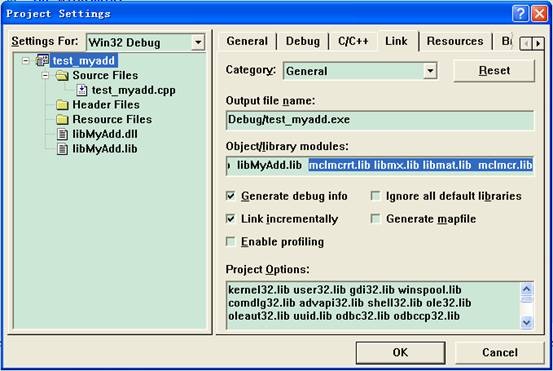Switch to the General tab
Viewport: 553px width, 371px height.
[x=247, y=41]
